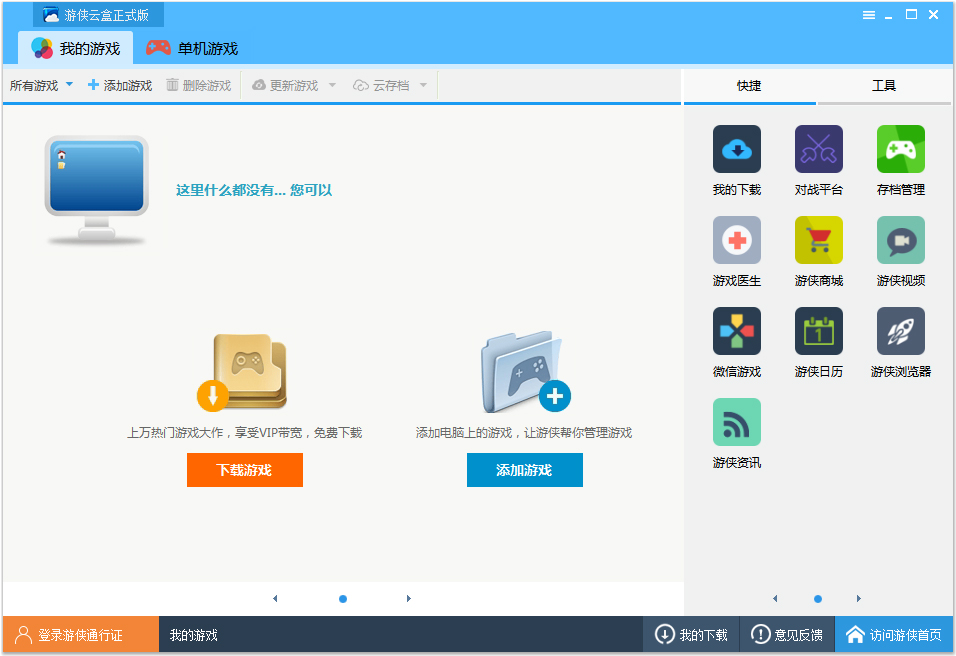Click the blue gamepad folder plus icon

526,372
